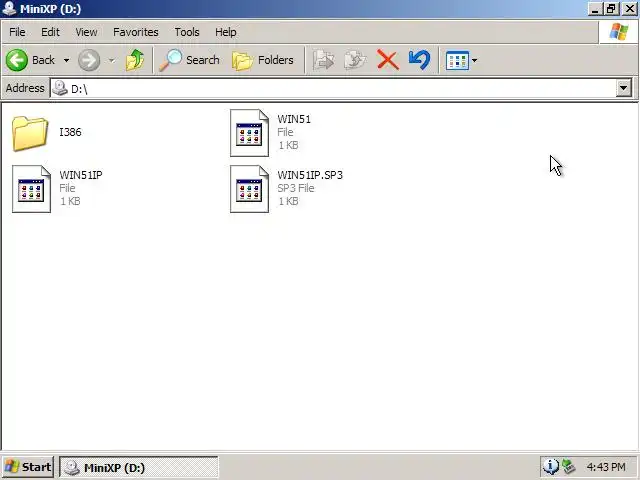Click the network tray icon
Viewport: 640px width, 480px height.
[x=569, y=467]
